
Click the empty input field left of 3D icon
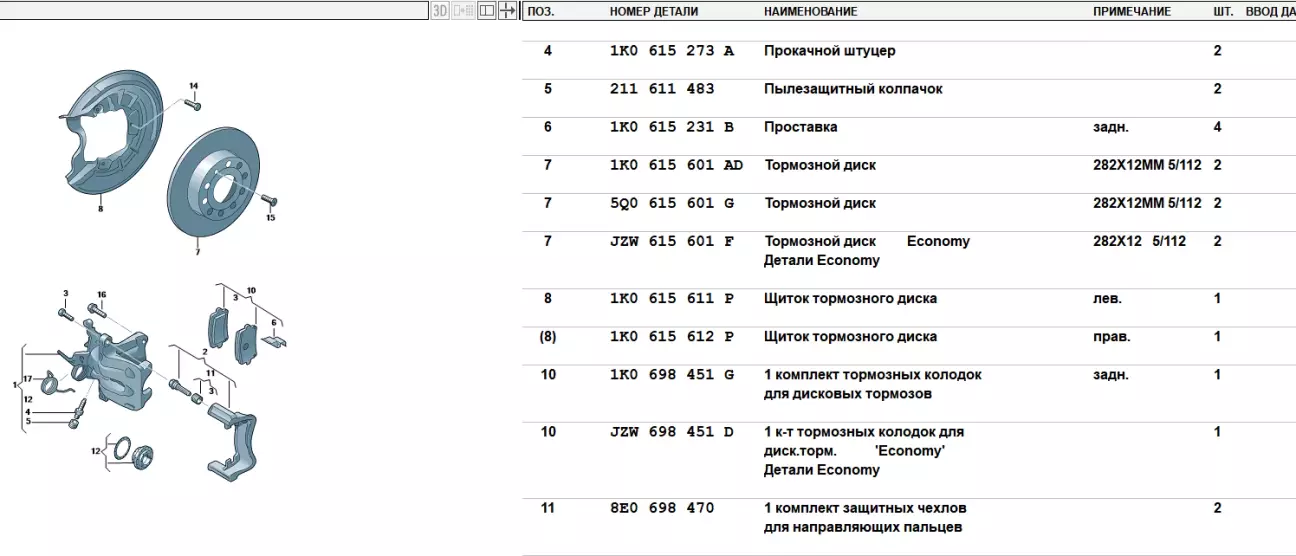214,11
